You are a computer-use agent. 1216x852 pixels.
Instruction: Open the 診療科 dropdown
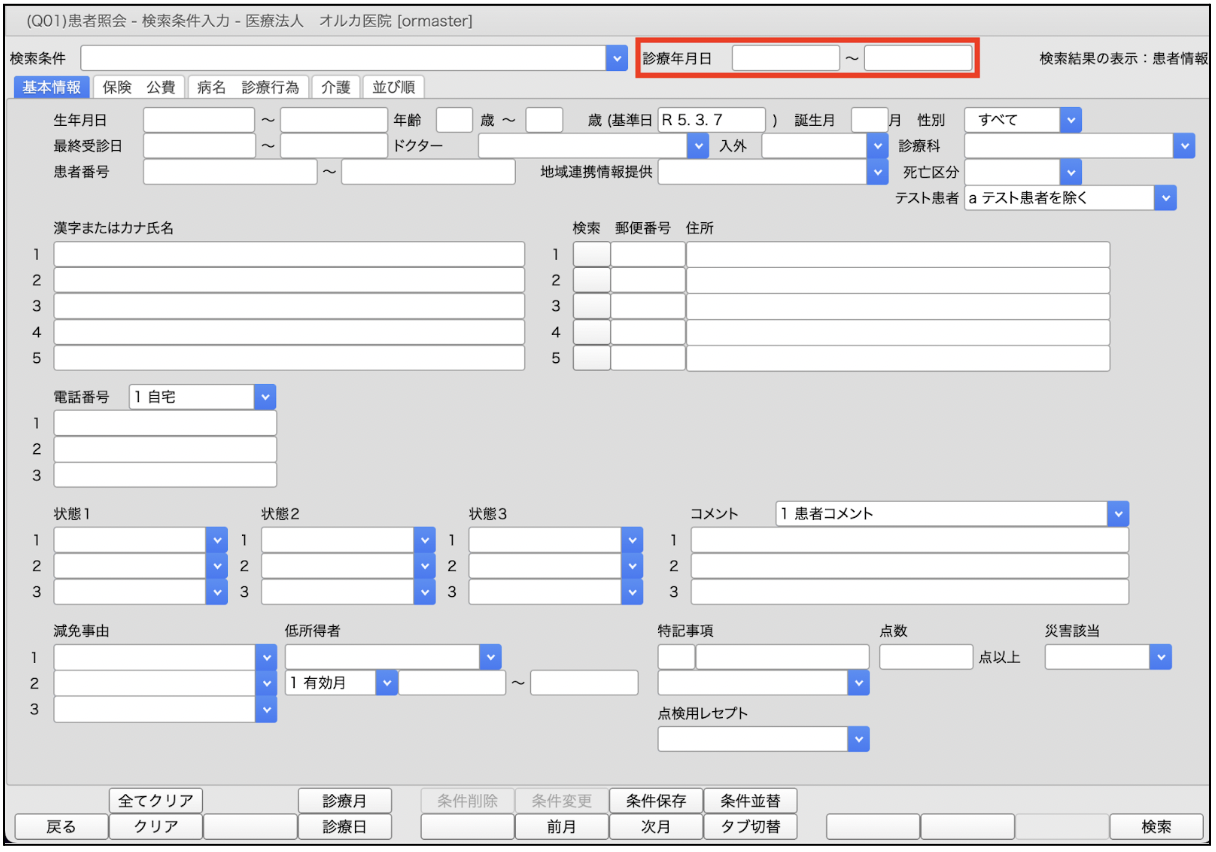(x=1184, y=146)
